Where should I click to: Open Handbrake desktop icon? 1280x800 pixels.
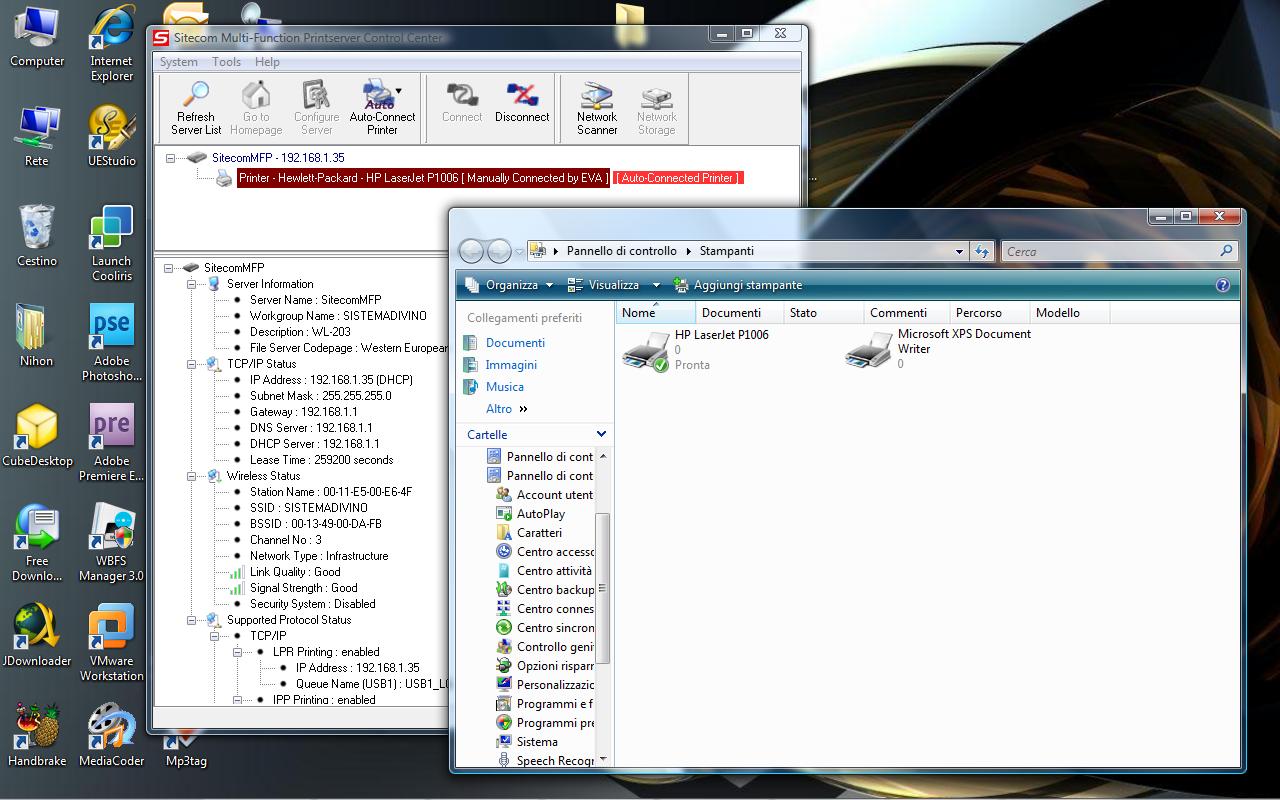(37, 736)
